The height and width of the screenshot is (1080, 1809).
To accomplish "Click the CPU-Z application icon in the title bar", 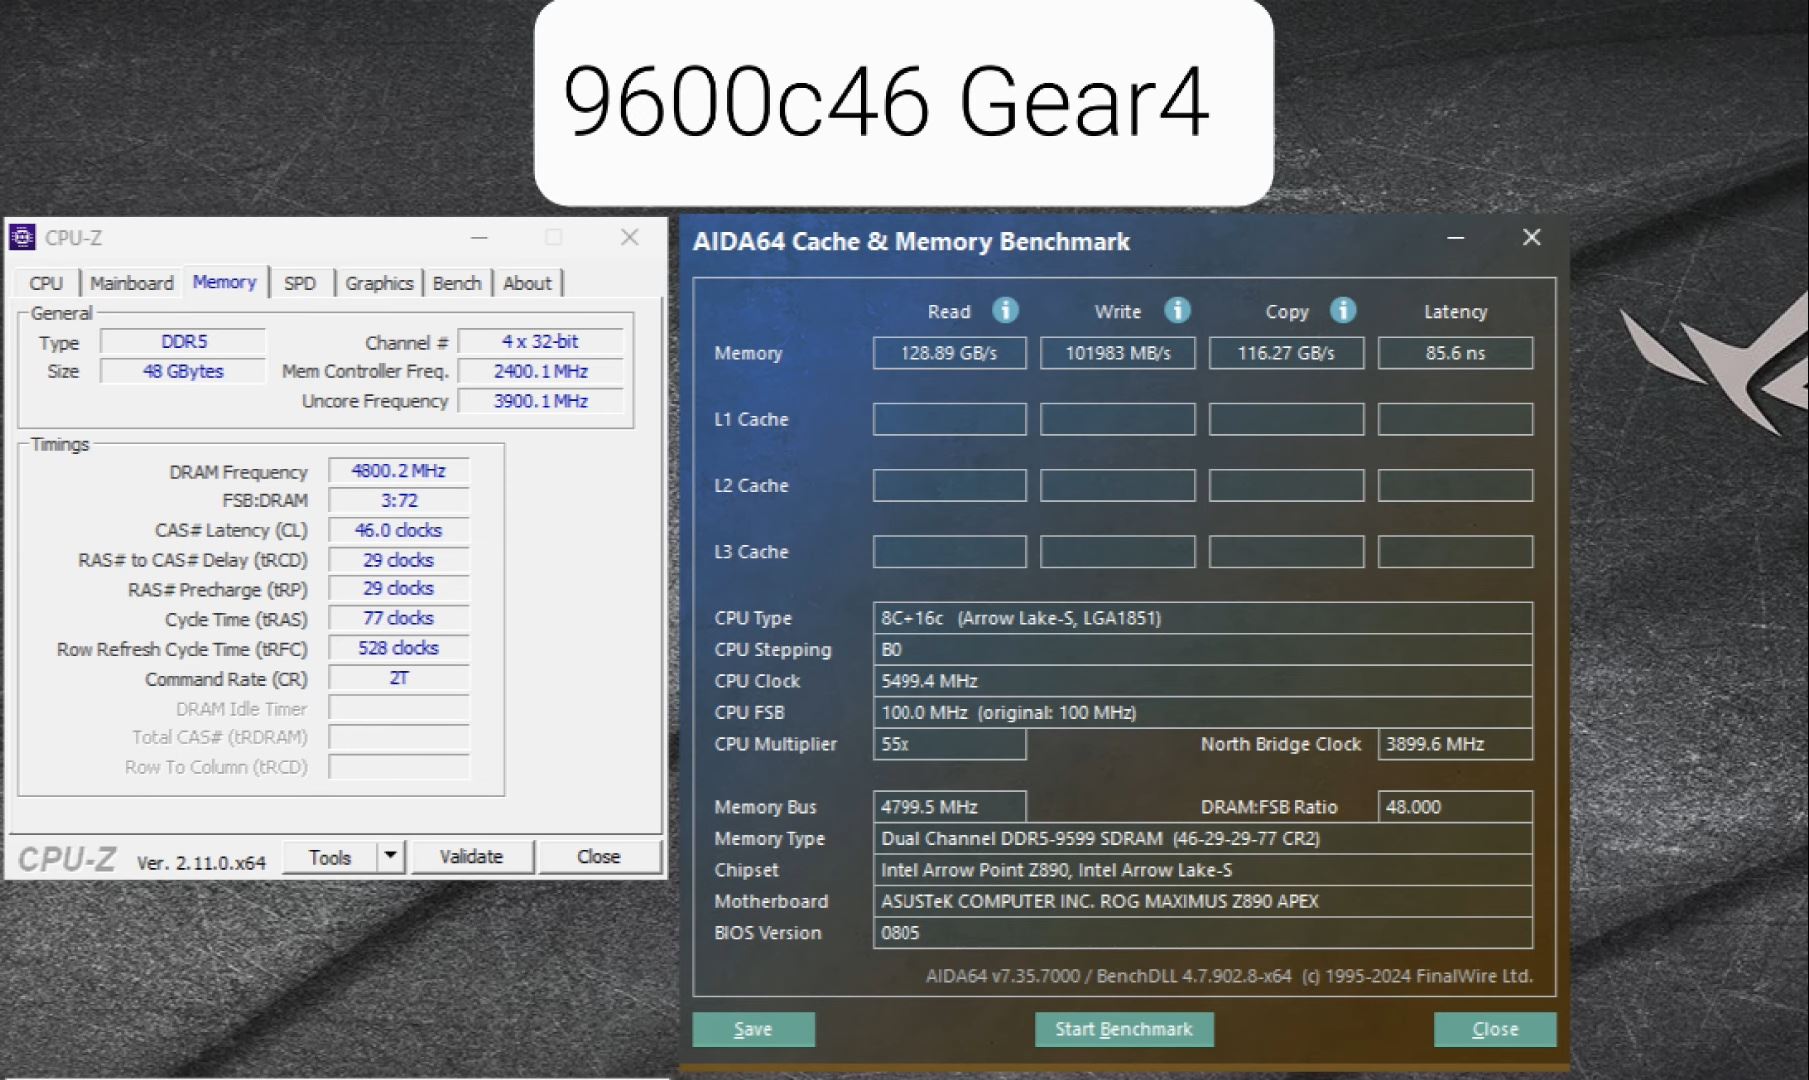I will click(20, 237).
